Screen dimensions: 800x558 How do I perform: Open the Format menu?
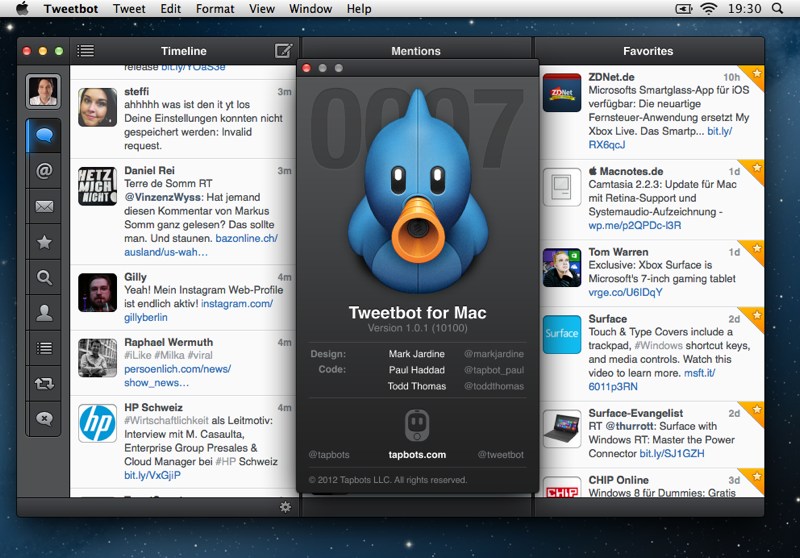pyautogui.click(x=215, y=9)
